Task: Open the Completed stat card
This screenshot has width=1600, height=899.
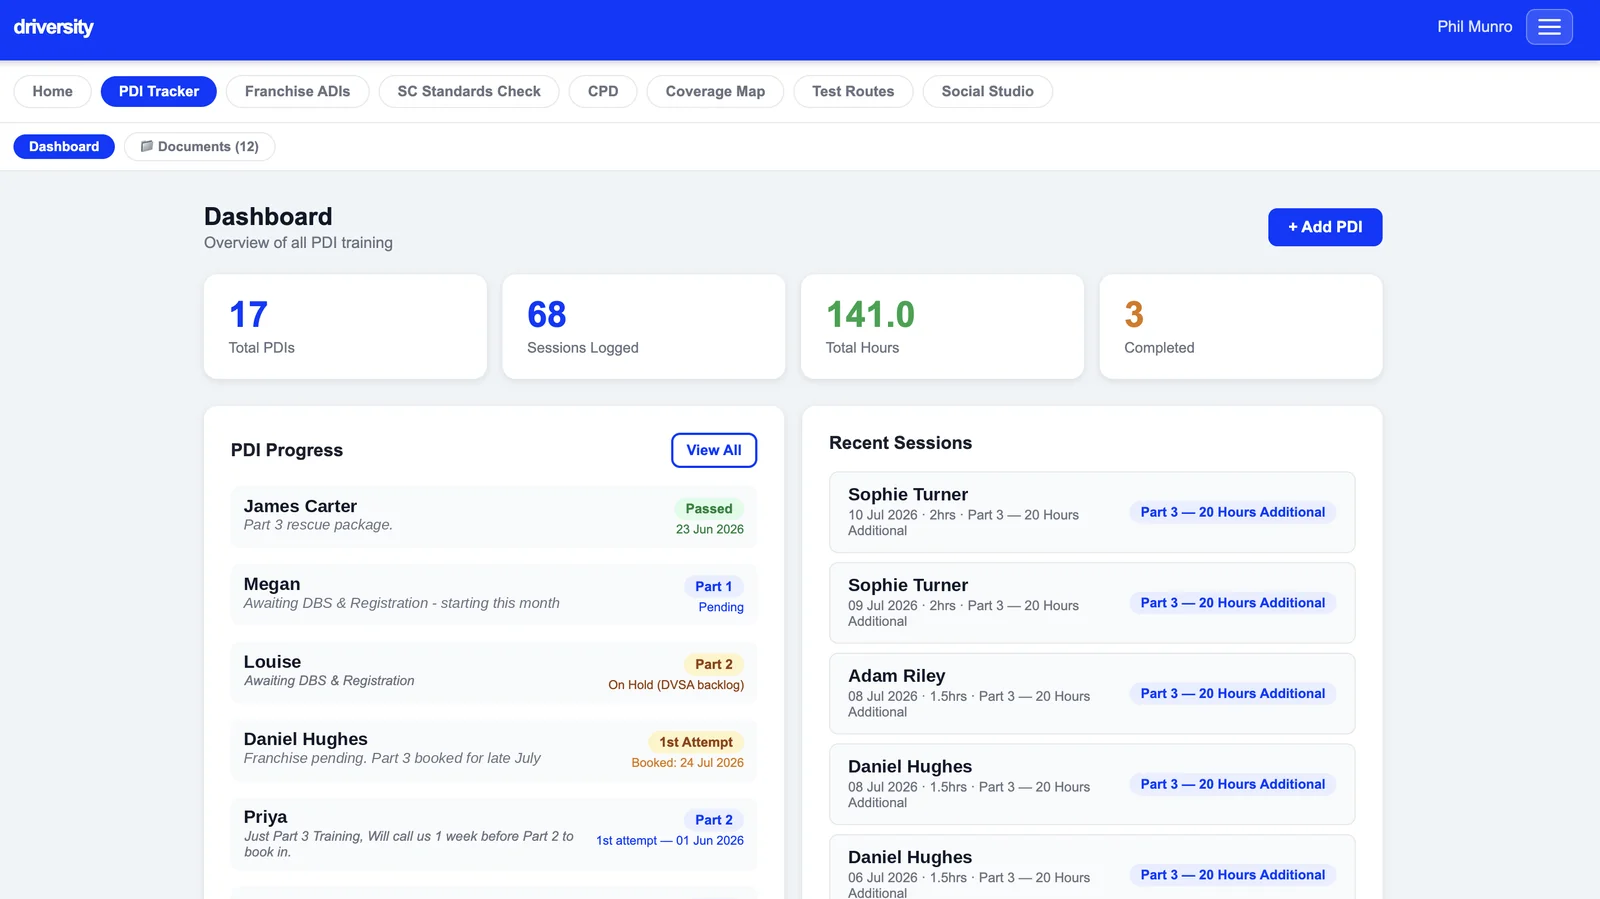Action: click(x=1240, y=327)
